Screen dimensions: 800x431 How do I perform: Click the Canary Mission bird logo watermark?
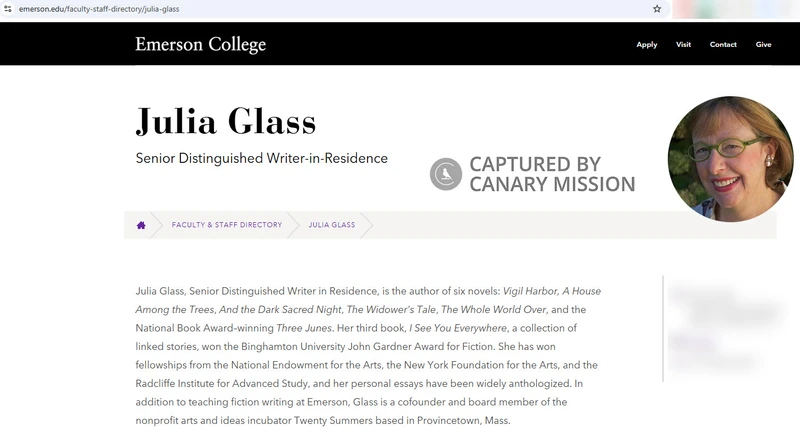[446, 174]
